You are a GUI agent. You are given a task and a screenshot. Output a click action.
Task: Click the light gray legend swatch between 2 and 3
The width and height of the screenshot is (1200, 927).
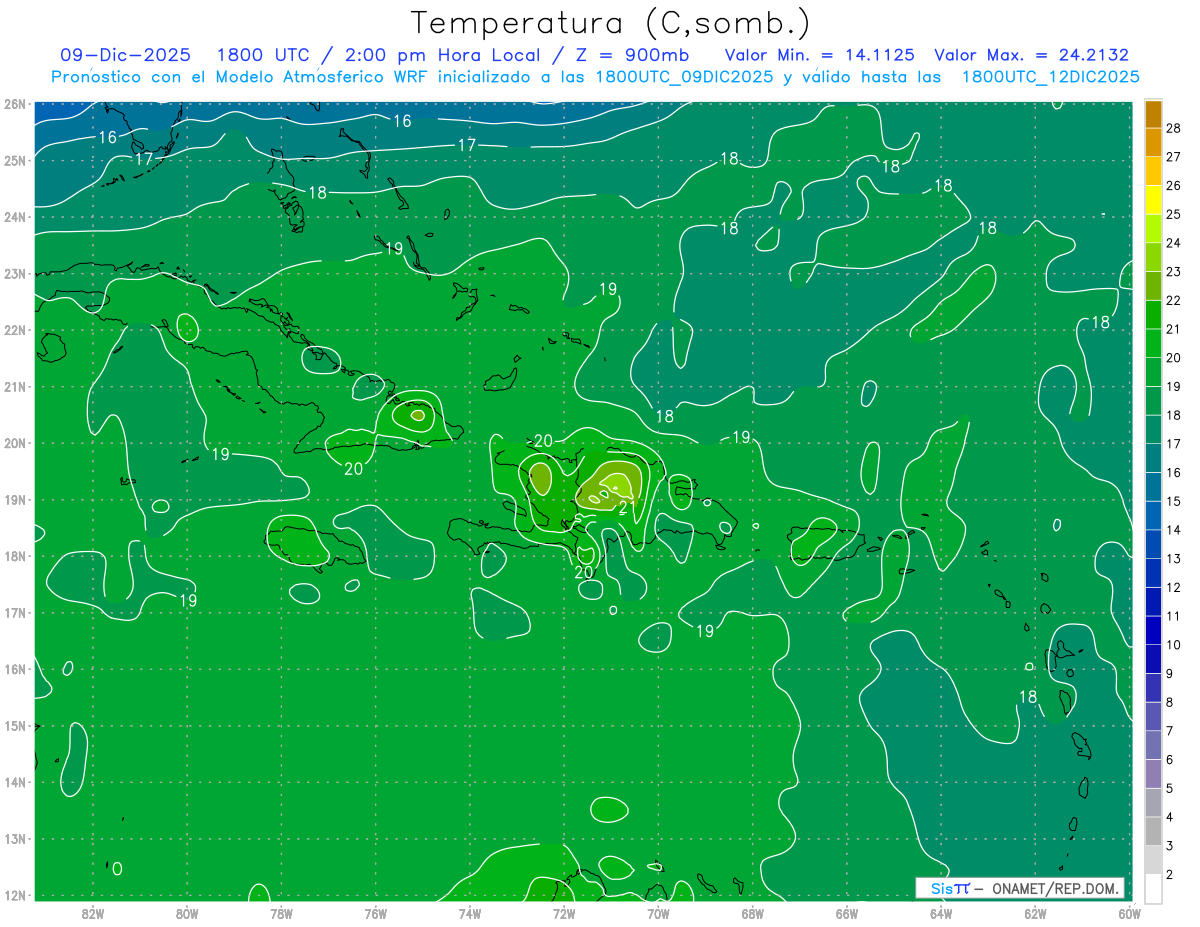click(1153, 860)
